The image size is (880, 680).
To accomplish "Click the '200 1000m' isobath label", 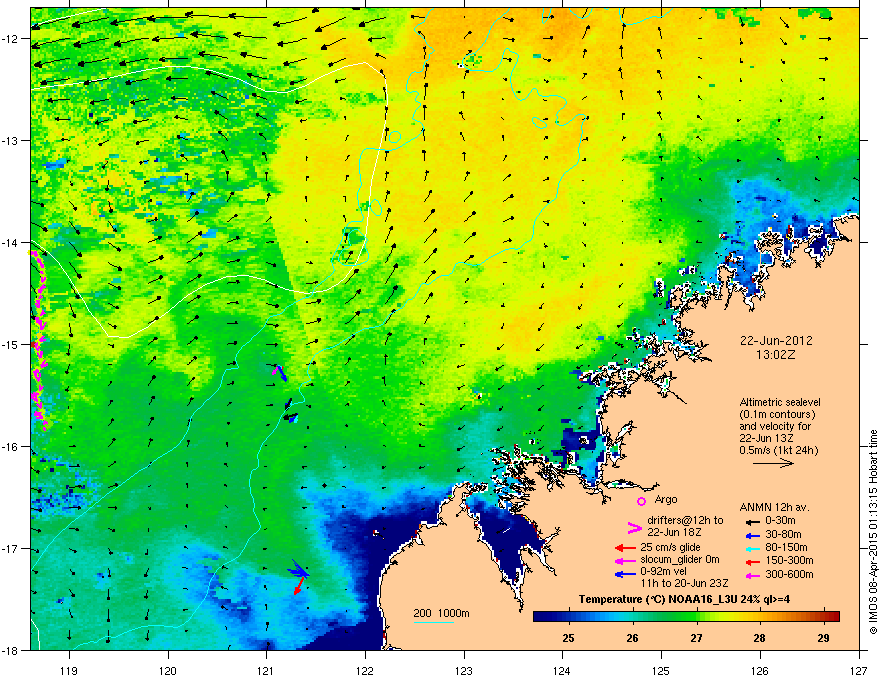I will tap(441, 613).
